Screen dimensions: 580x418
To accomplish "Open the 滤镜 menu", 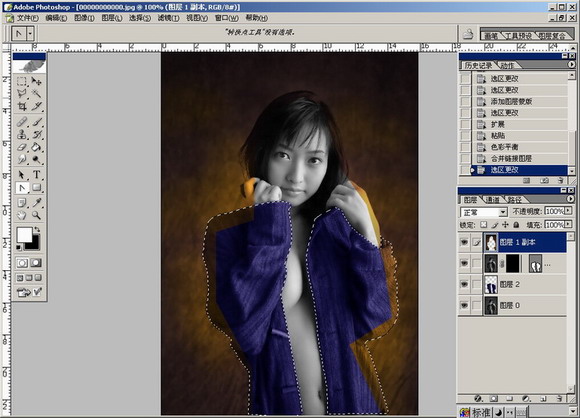I will (x=169, y=18).
